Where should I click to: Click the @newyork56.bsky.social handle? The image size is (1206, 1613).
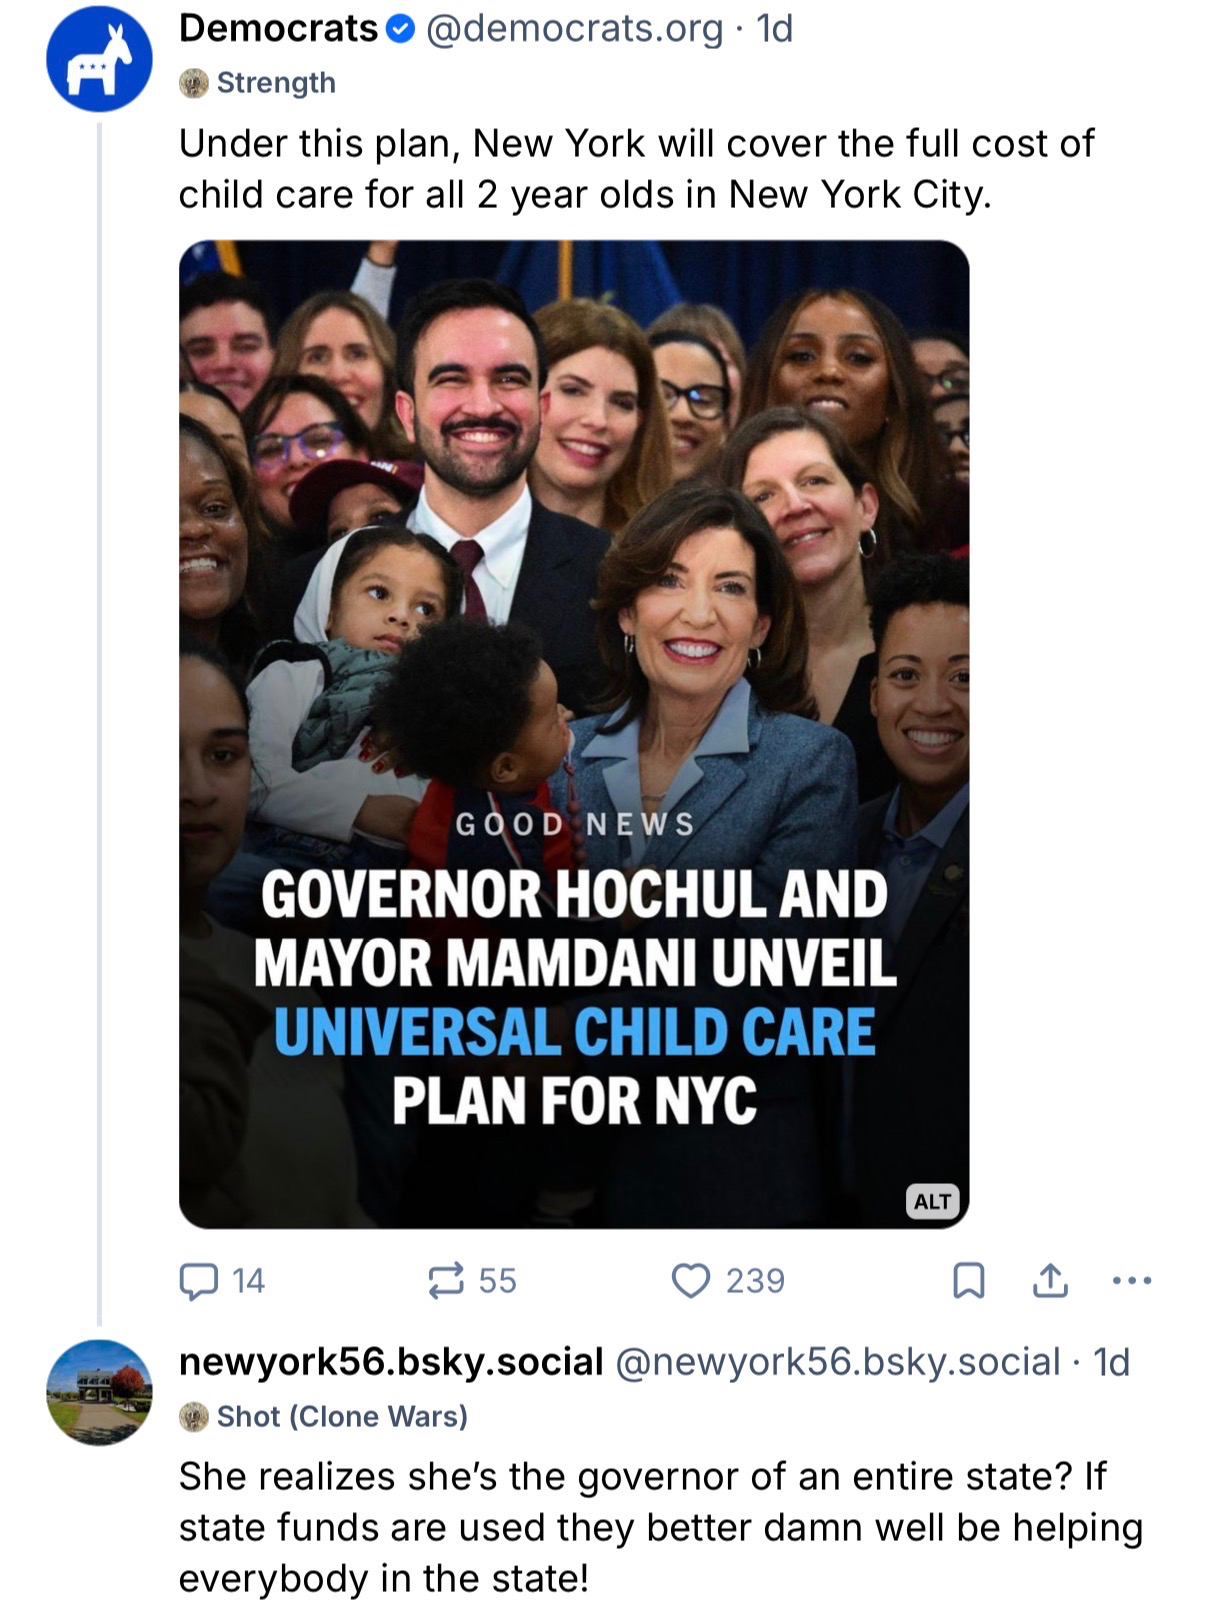tap(837, 1362)
